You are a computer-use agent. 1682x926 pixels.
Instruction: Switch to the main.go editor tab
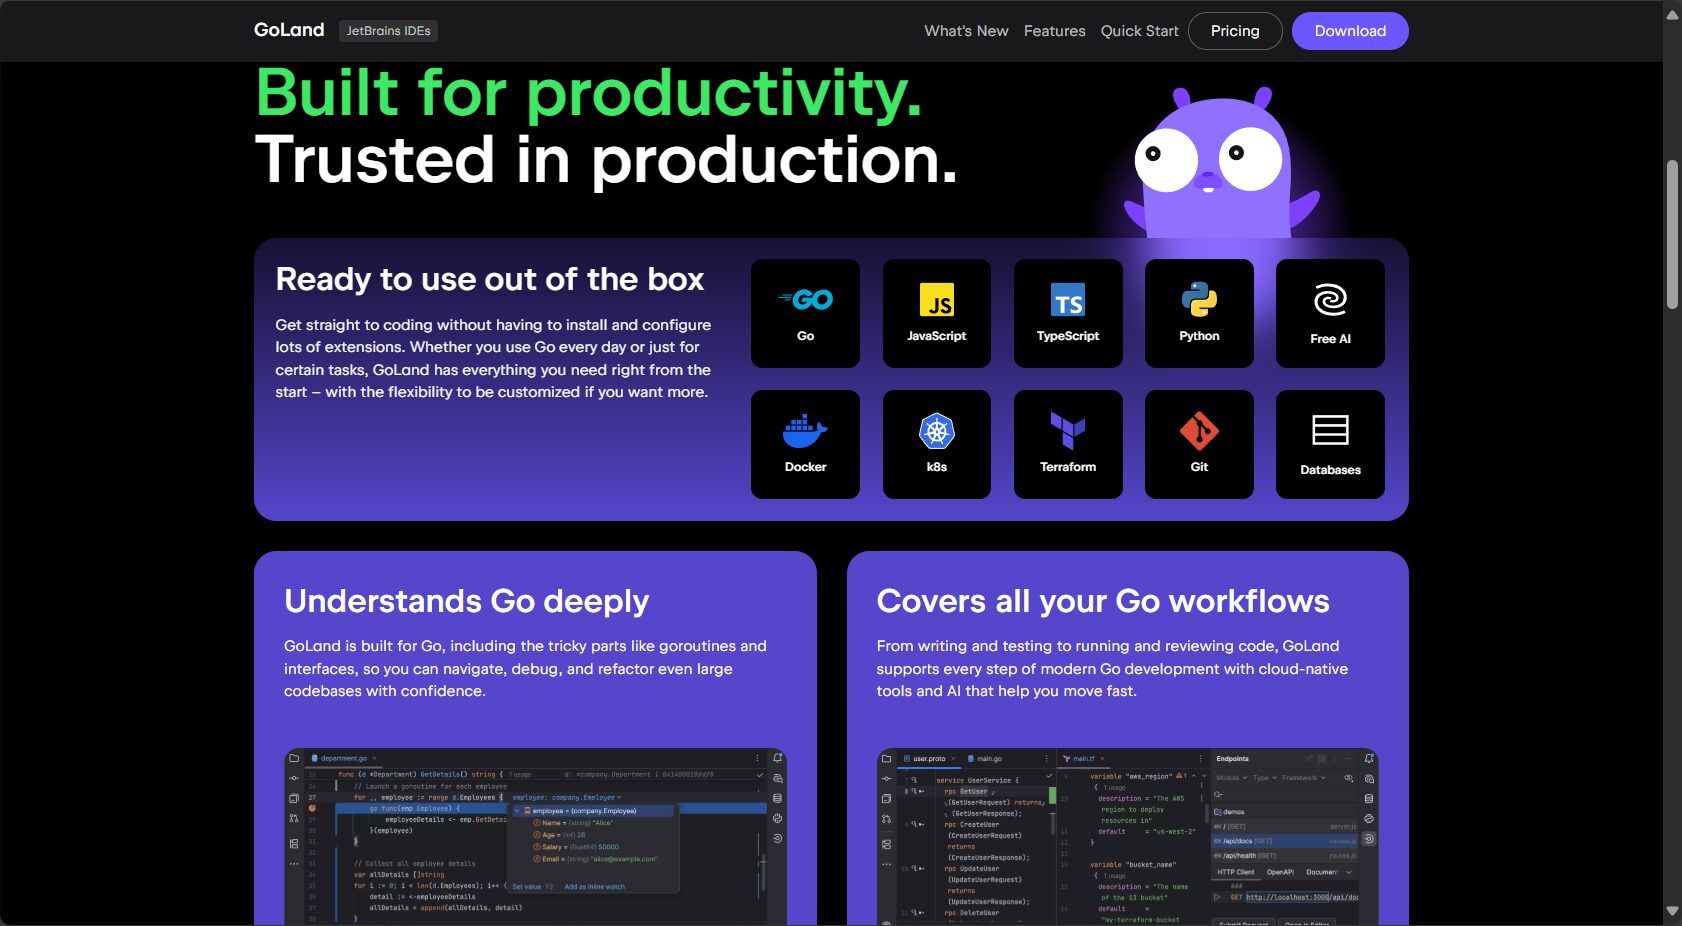(985, 759)
